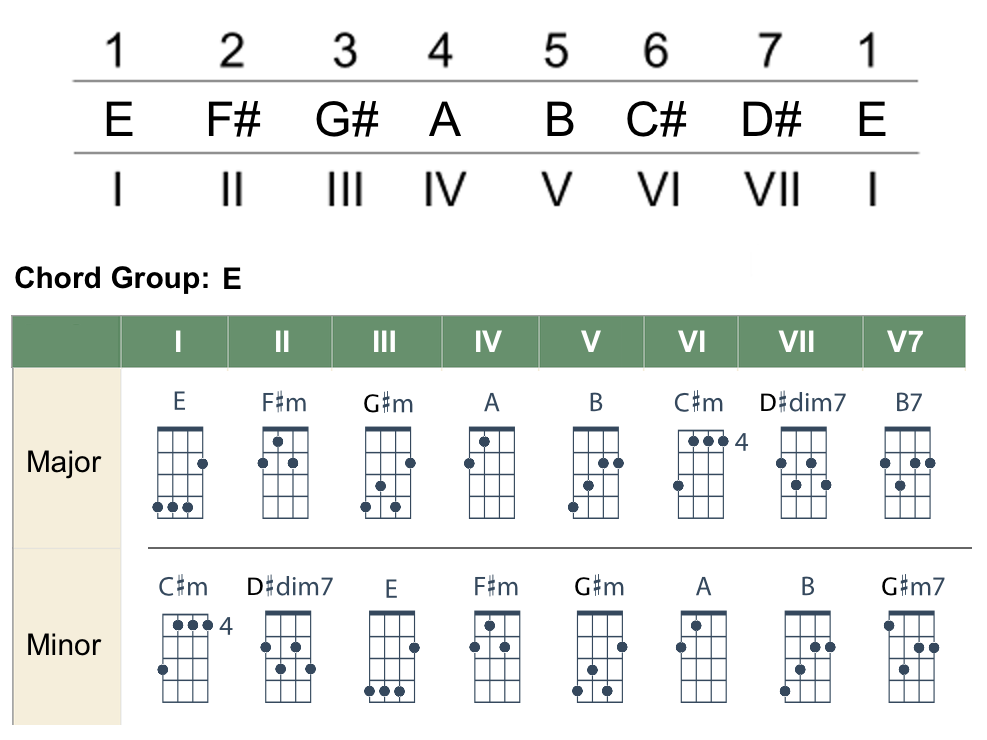Select the A chord diagram in Minor row
The width and height of the screenshot is (987, 740).
tap(704, 656)
